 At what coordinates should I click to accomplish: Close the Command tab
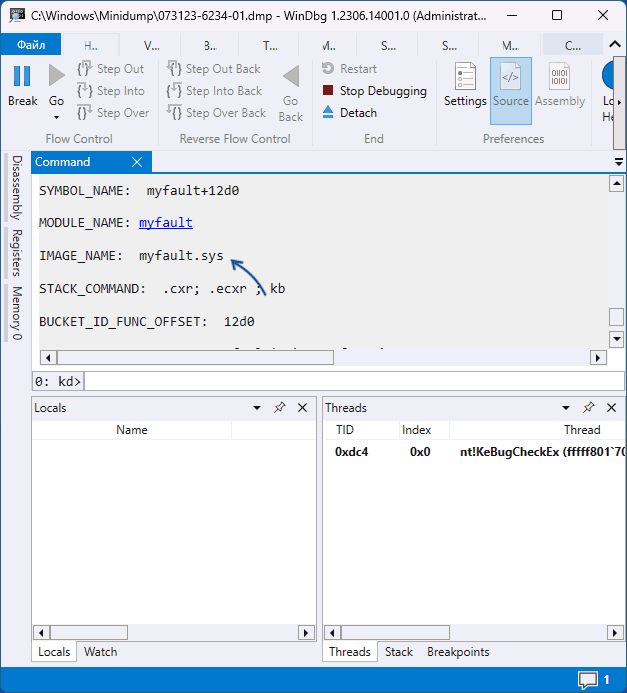coord(137,162)
